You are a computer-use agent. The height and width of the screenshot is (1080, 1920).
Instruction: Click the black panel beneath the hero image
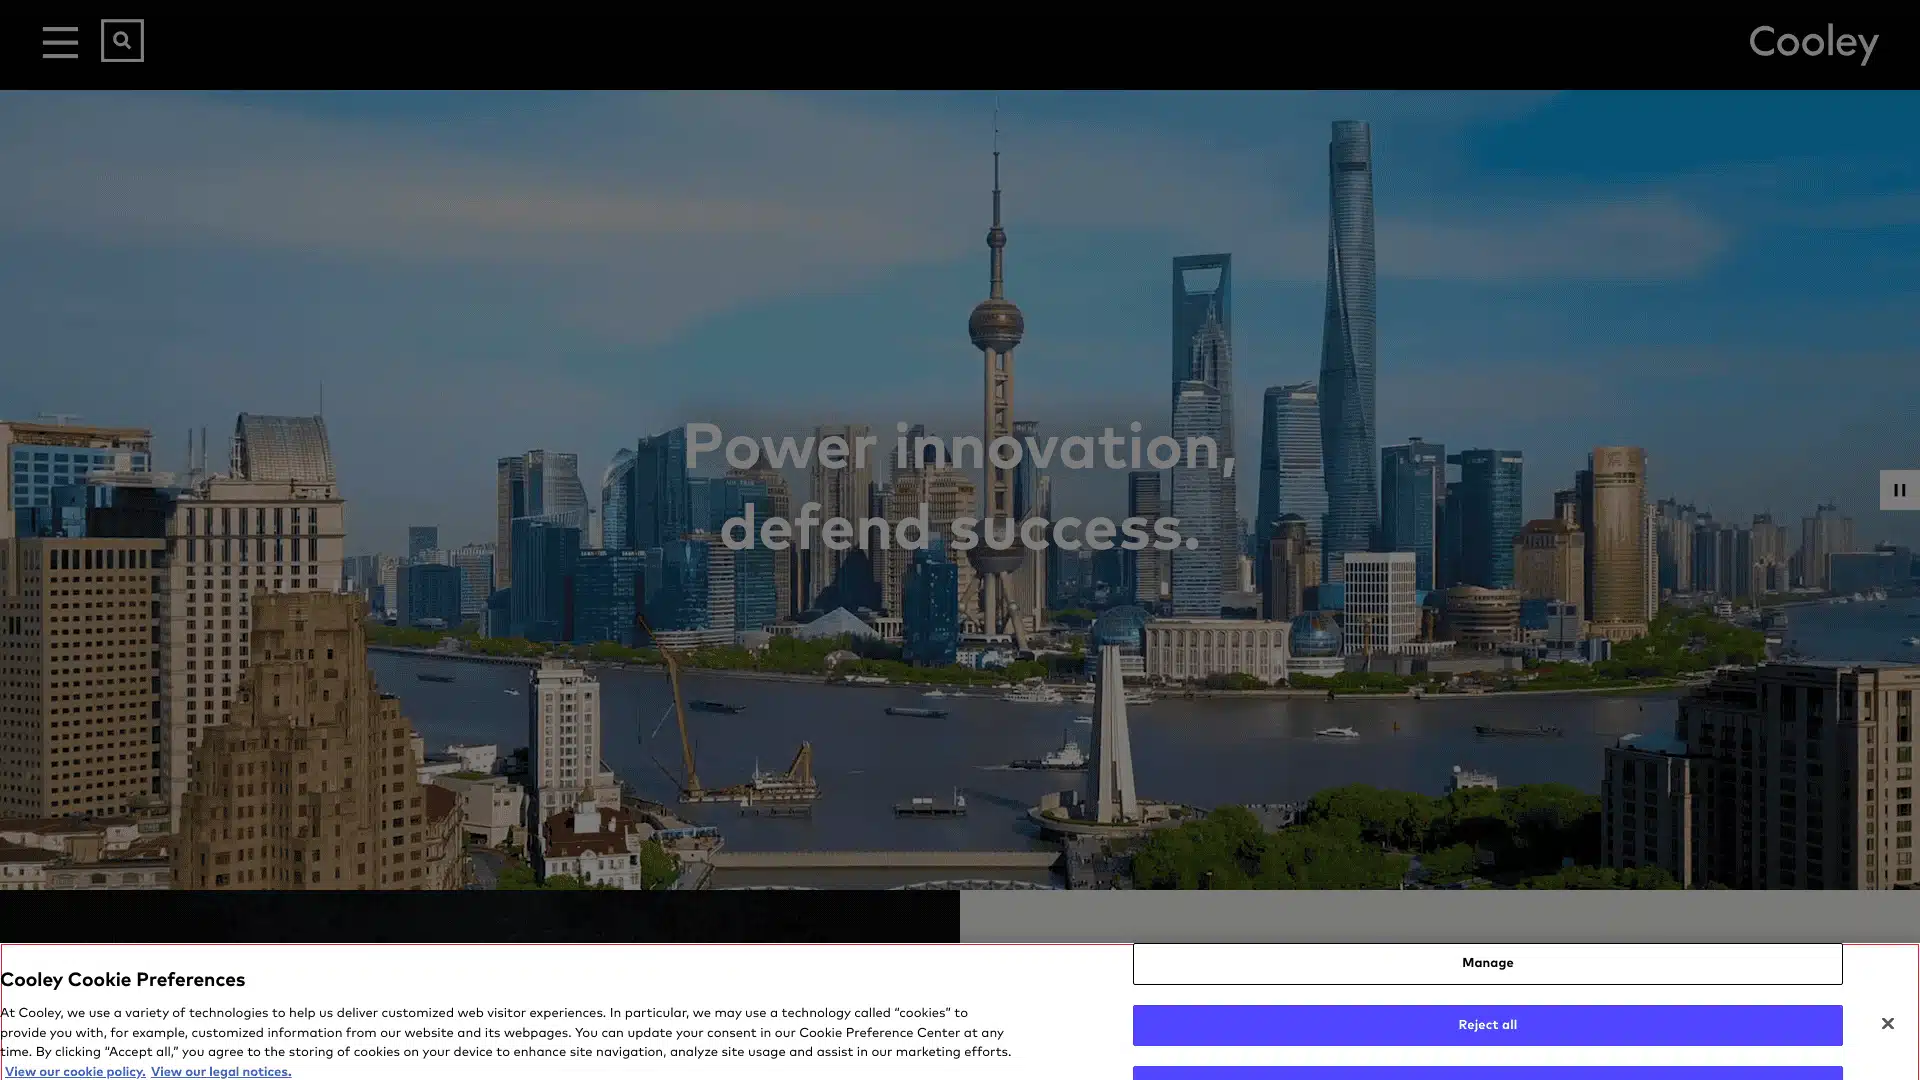[480, 916]
